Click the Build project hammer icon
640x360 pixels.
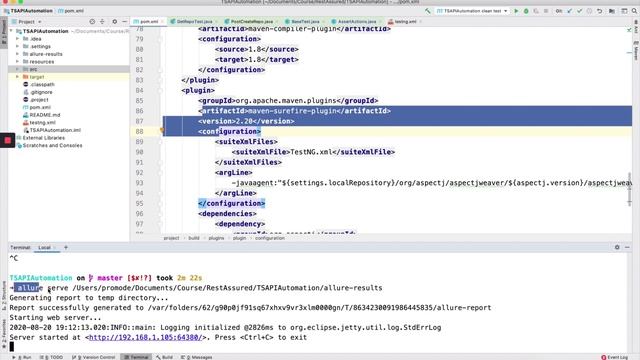coord(427,11)
